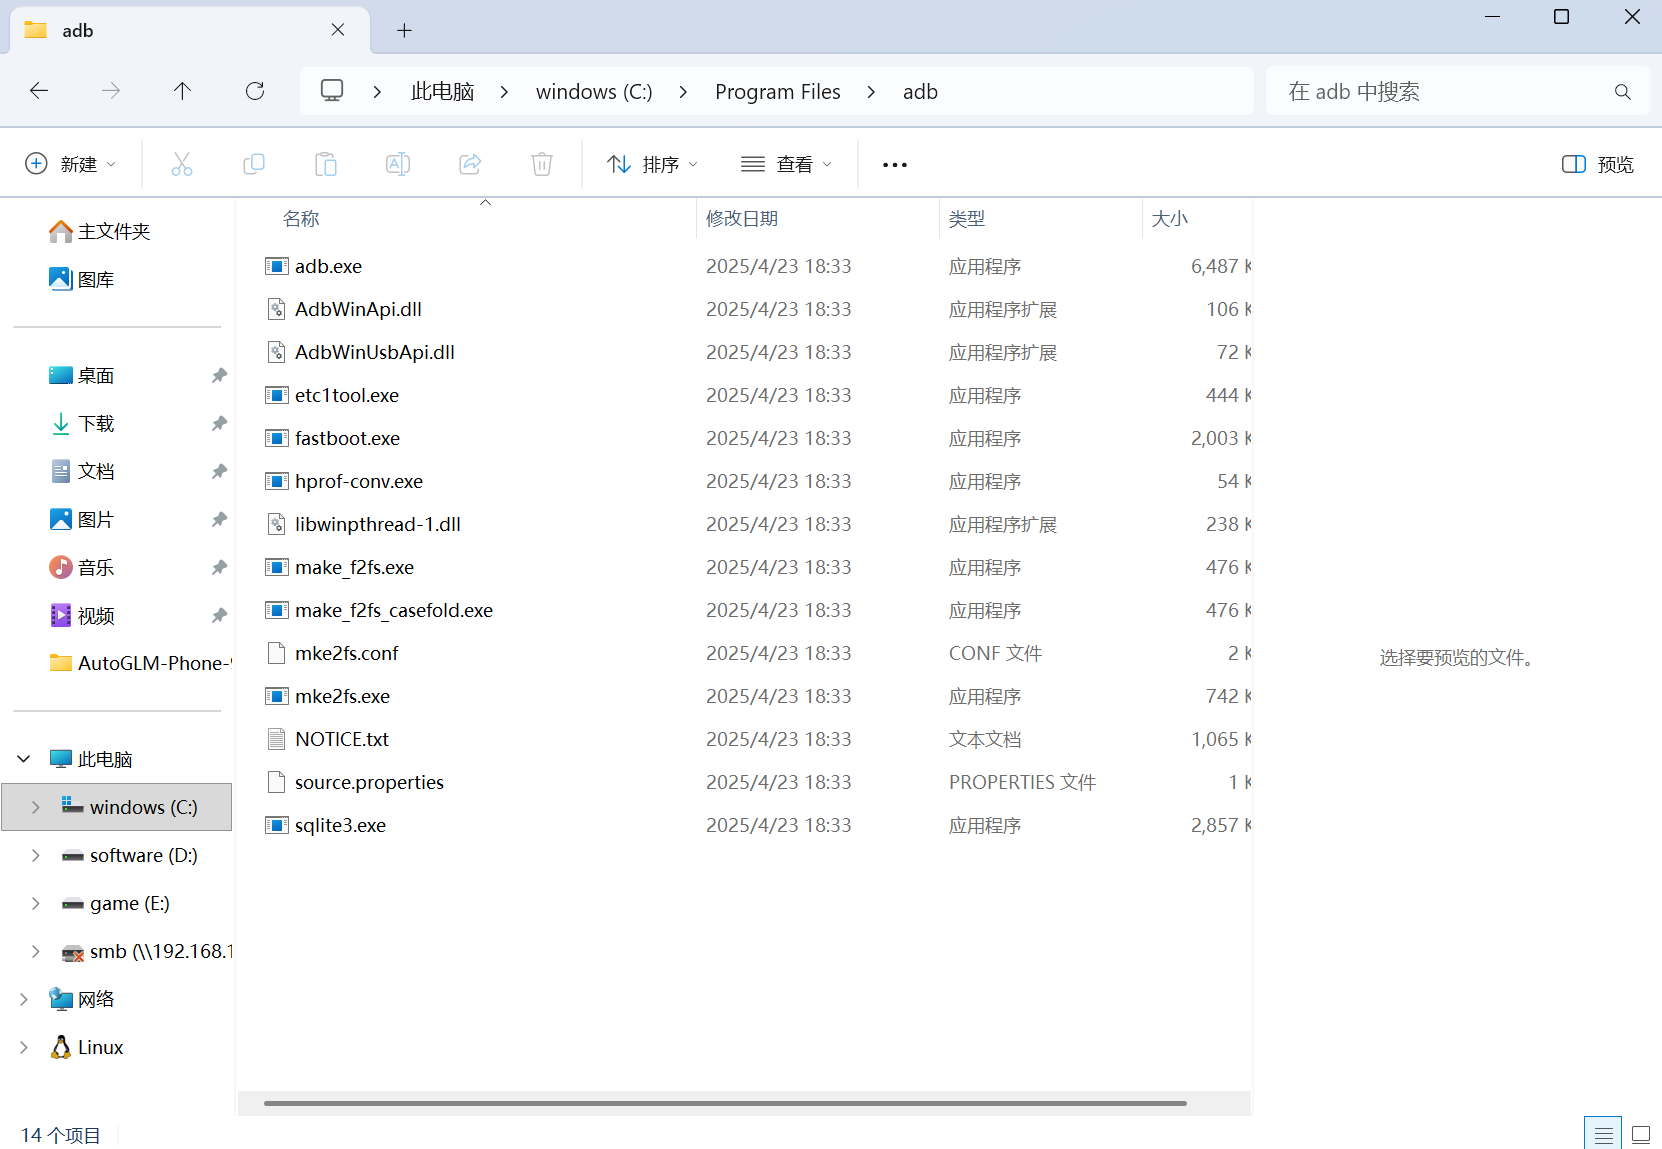This screenshot has height=1149, width=1662.
Task: Open 主文件夹 home in sidebar
Action: click(x=100, y=231)
